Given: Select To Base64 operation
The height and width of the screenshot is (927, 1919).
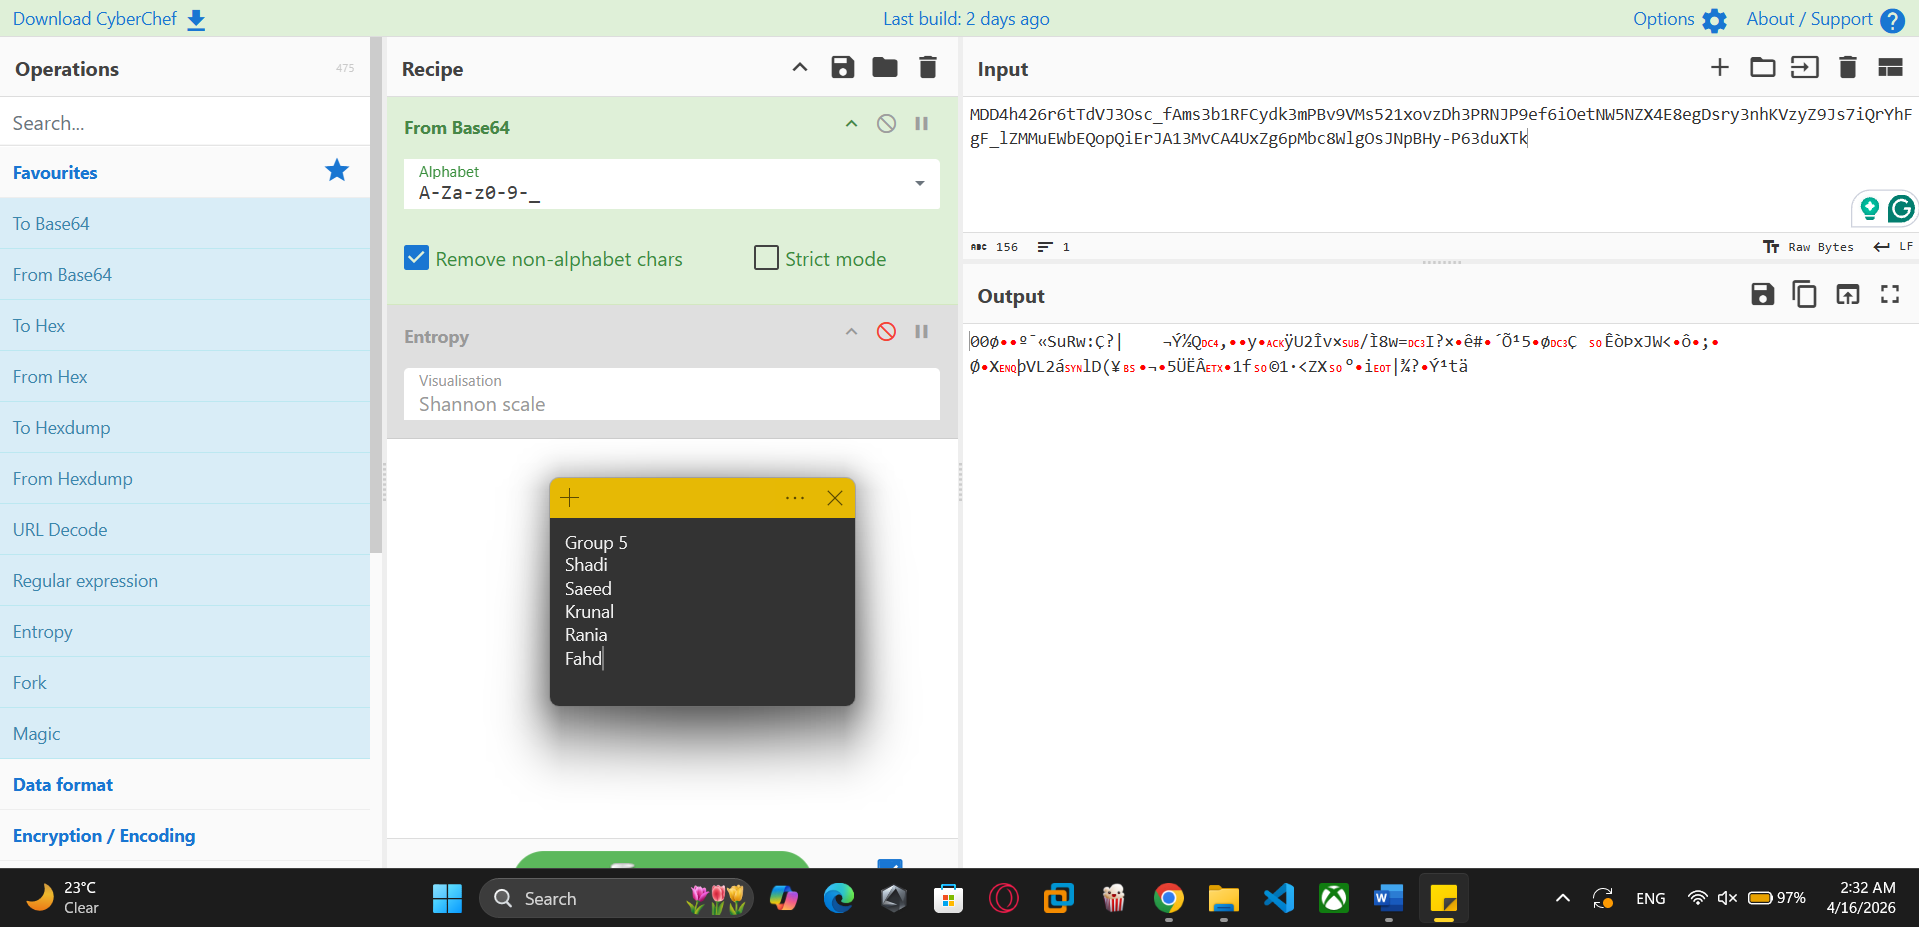Looking at the screenshot, I should [185, 224].
